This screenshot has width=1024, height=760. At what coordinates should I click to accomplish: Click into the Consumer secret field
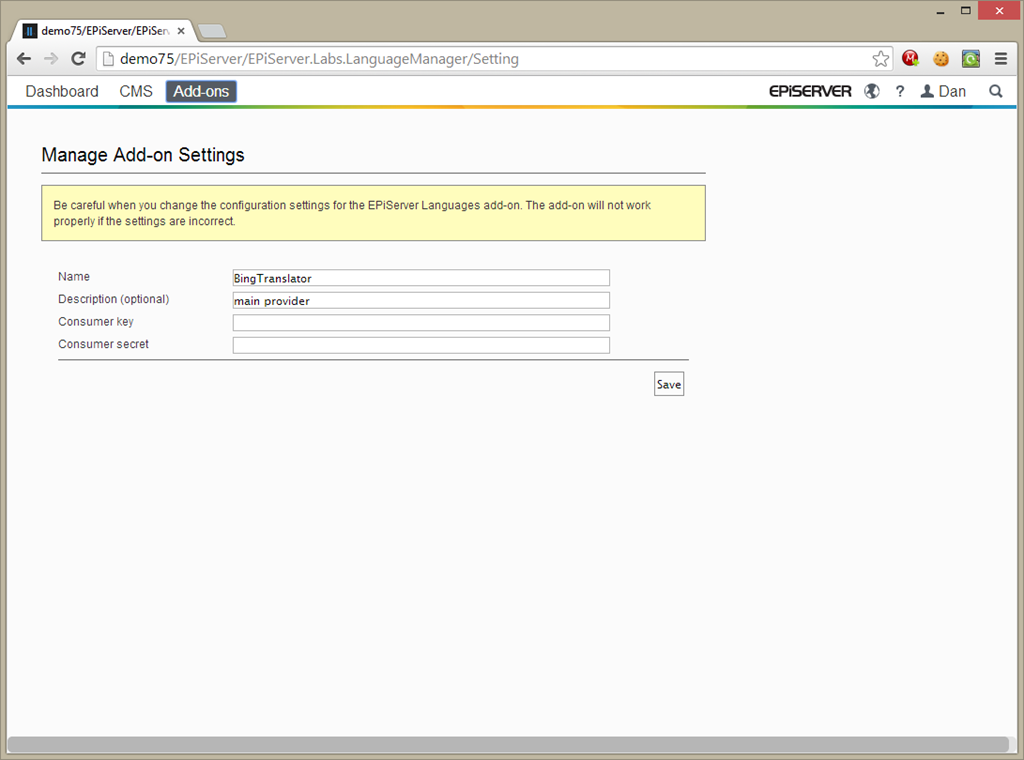[421, 345]
